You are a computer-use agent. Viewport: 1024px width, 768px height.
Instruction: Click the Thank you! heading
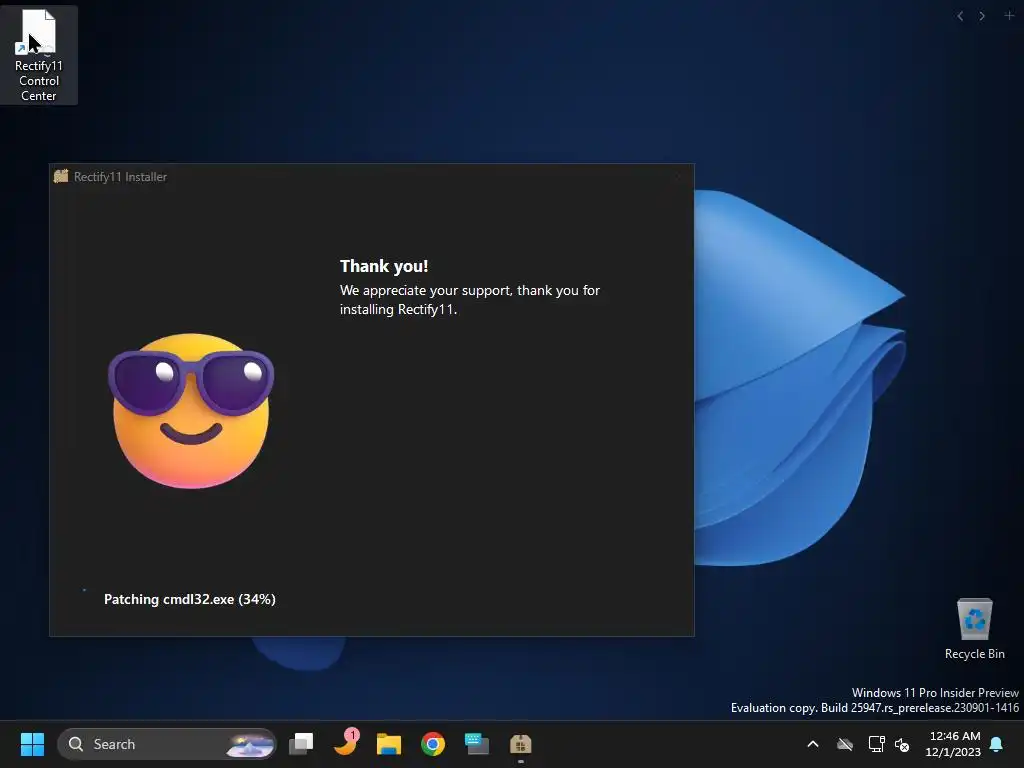pos(384,266)
